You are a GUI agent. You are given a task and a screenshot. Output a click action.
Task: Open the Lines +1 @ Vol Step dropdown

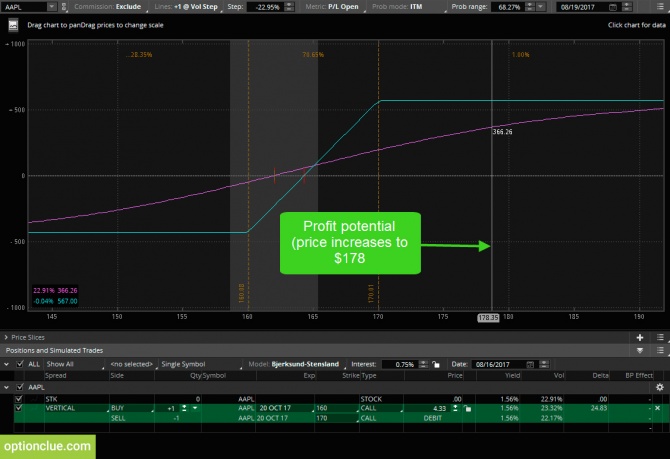pos(187,7)
